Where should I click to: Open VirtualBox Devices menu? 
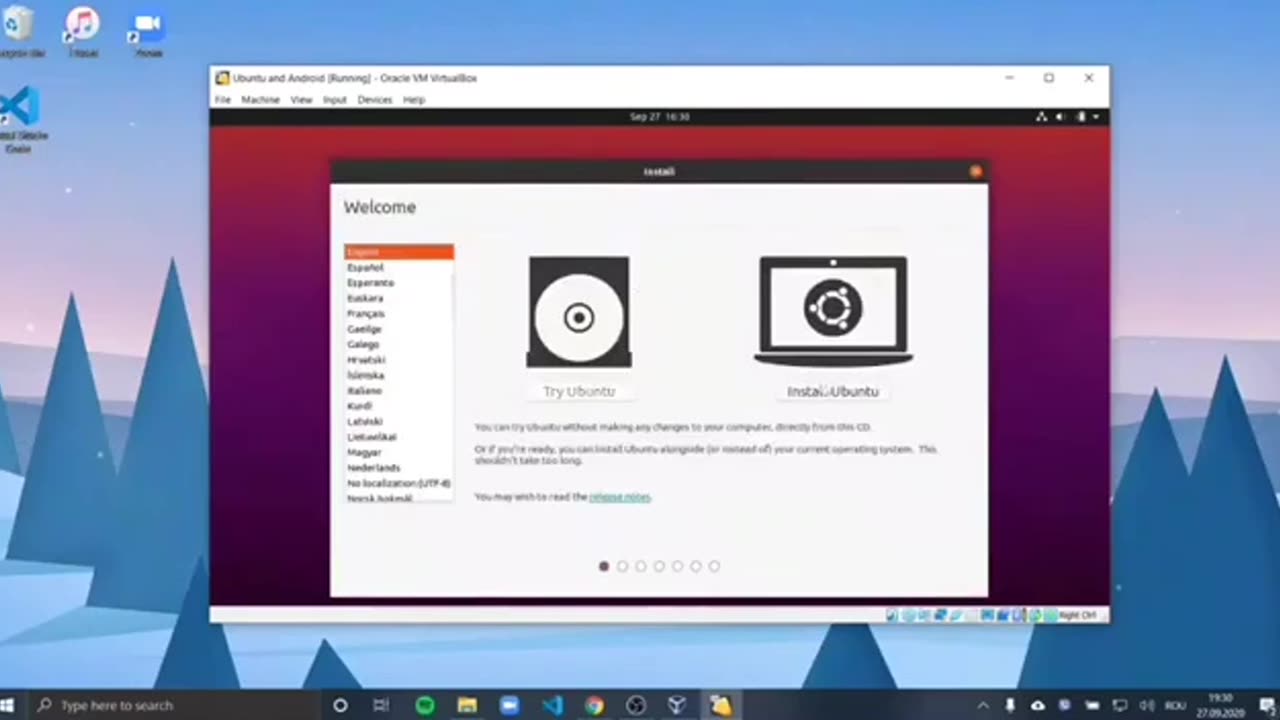375,100
